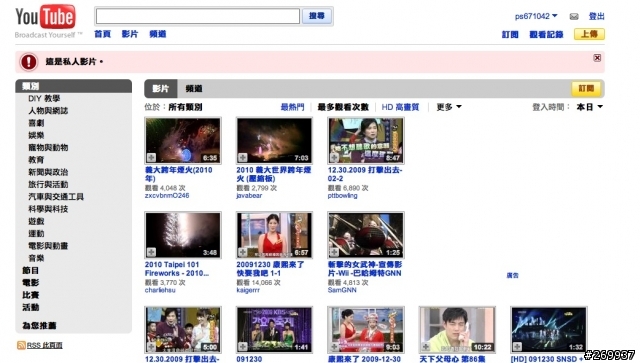
Task: Select 遊戲 category
Action: [x=36, y=221]
